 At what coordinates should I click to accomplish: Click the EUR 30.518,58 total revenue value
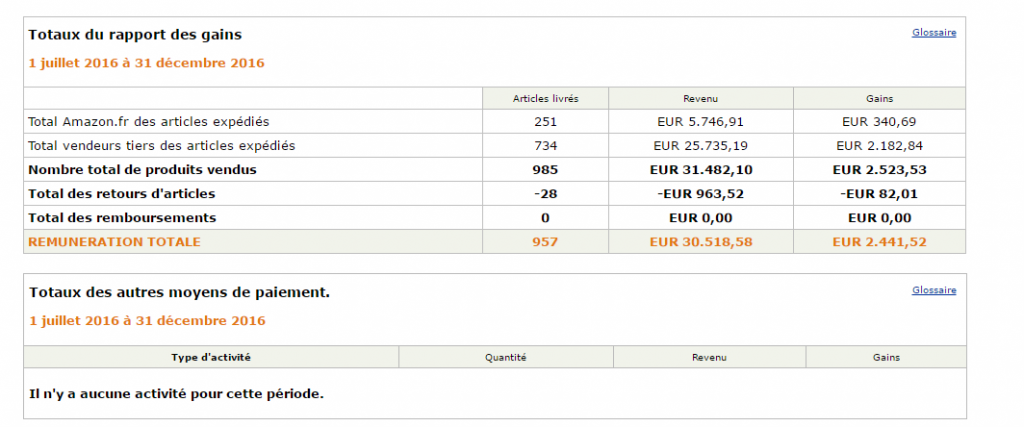tap(701, 242)
